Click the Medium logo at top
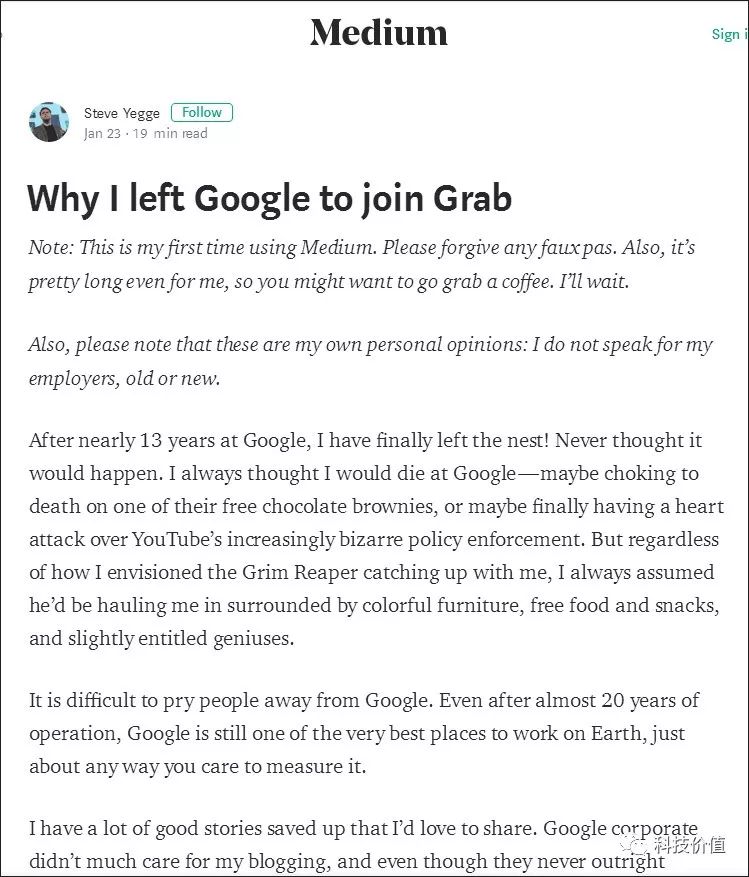 (x=379, y=32)
